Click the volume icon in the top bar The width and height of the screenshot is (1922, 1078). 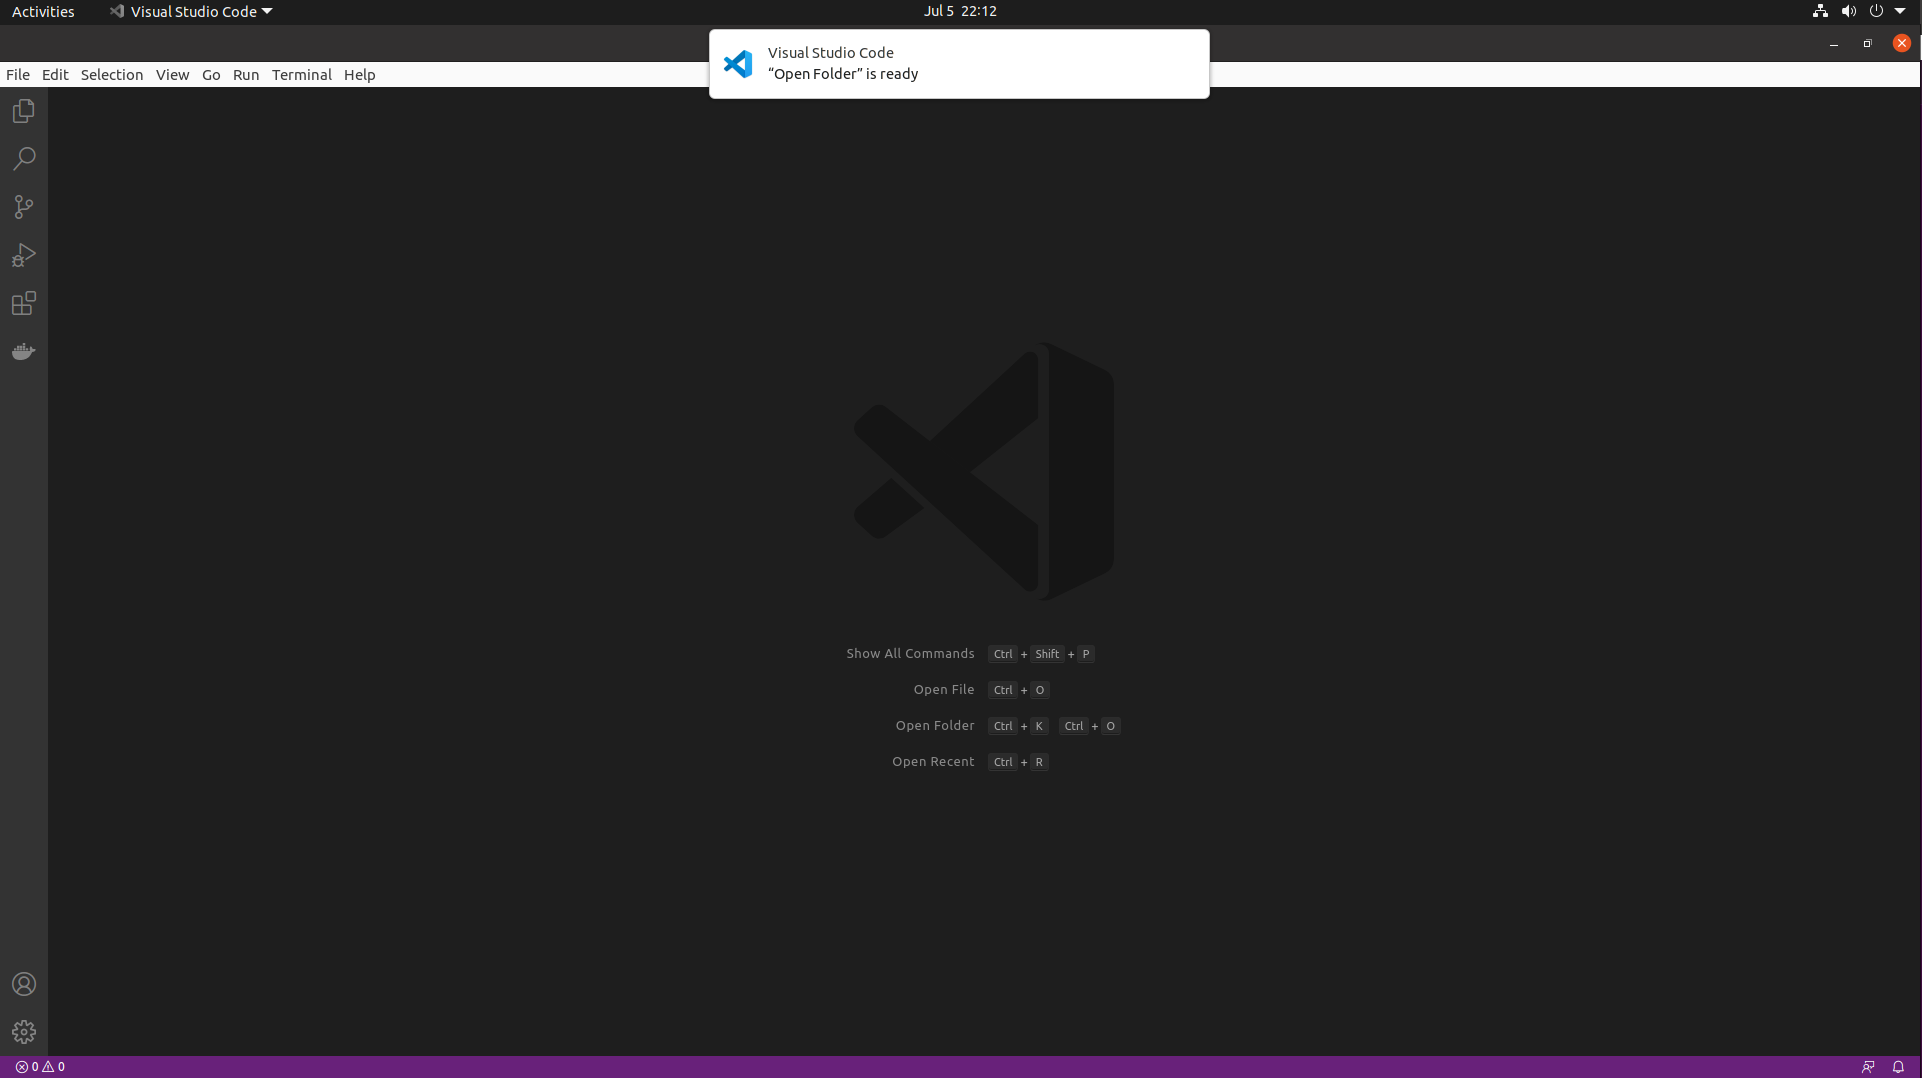[x=1848, y=11]
